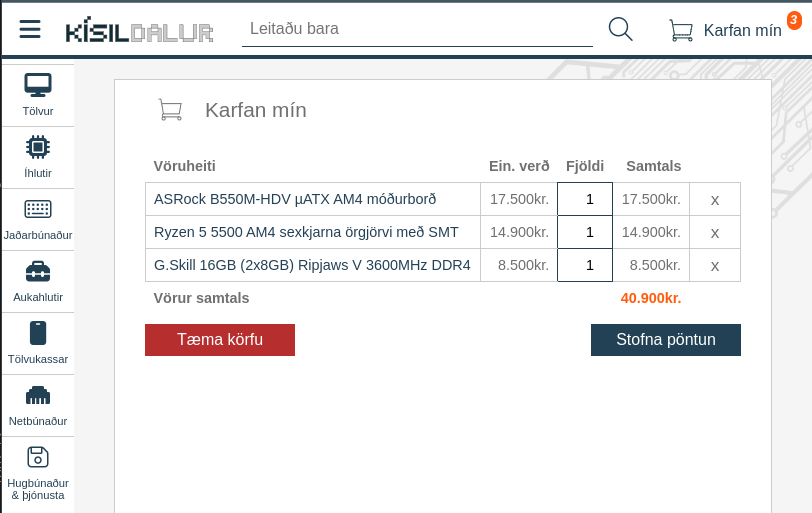Open Hugbúnaður & þjónusta category

pos(38,474)
